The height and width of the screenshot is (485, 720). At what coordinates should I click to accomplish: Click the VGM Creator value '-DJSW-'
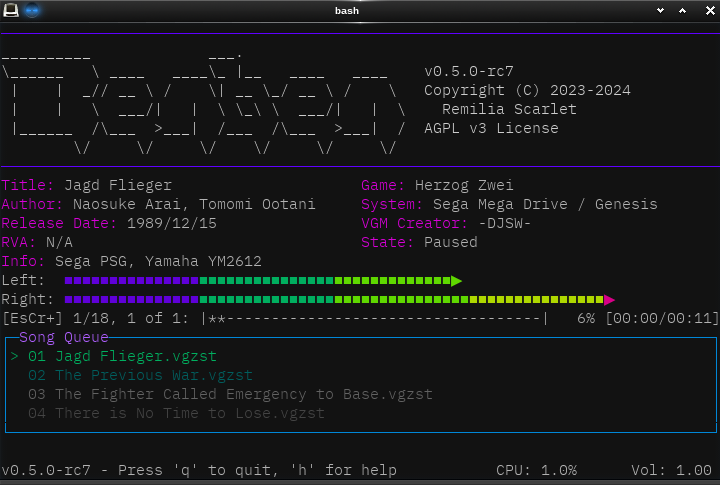pyautogui.click(x=505, y=223)
